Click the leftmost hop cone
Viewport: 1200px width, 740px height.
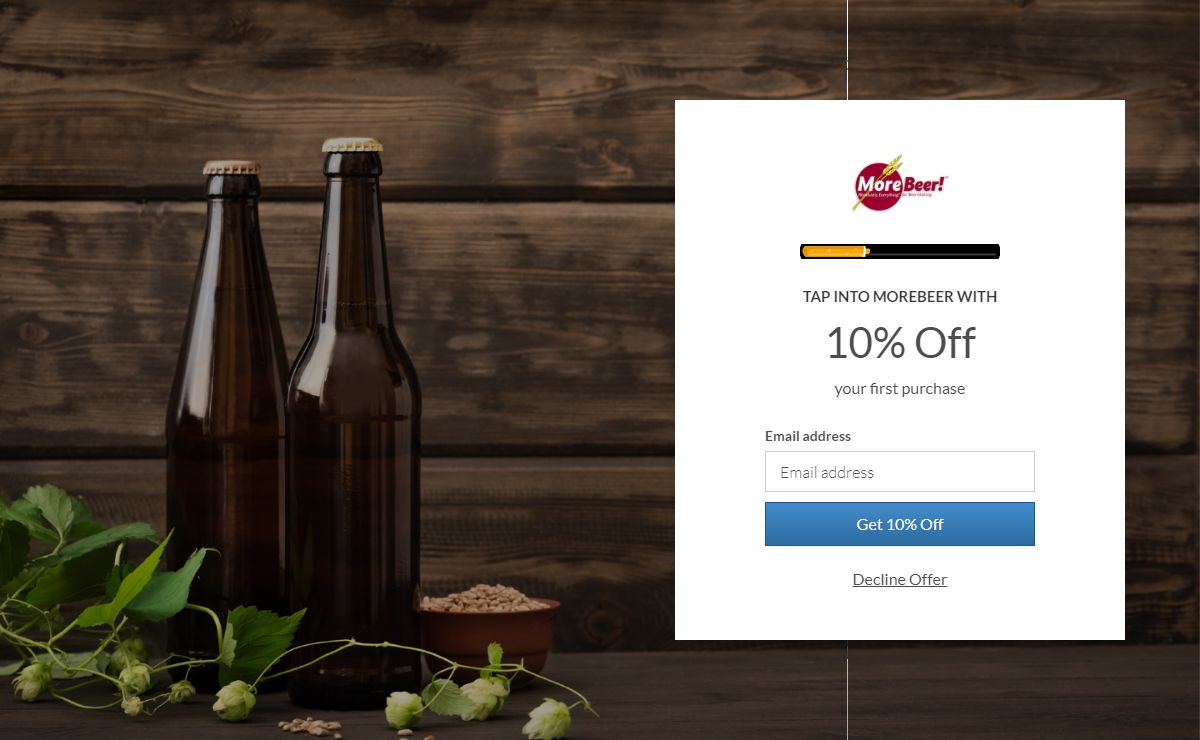pos(30,680)
